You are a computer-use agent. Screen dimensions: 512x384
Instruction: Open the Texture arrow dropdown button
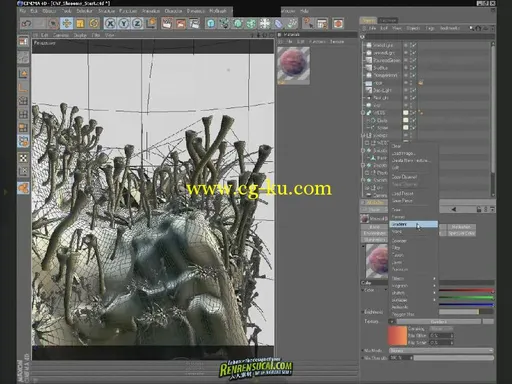[x=392, y=322]
